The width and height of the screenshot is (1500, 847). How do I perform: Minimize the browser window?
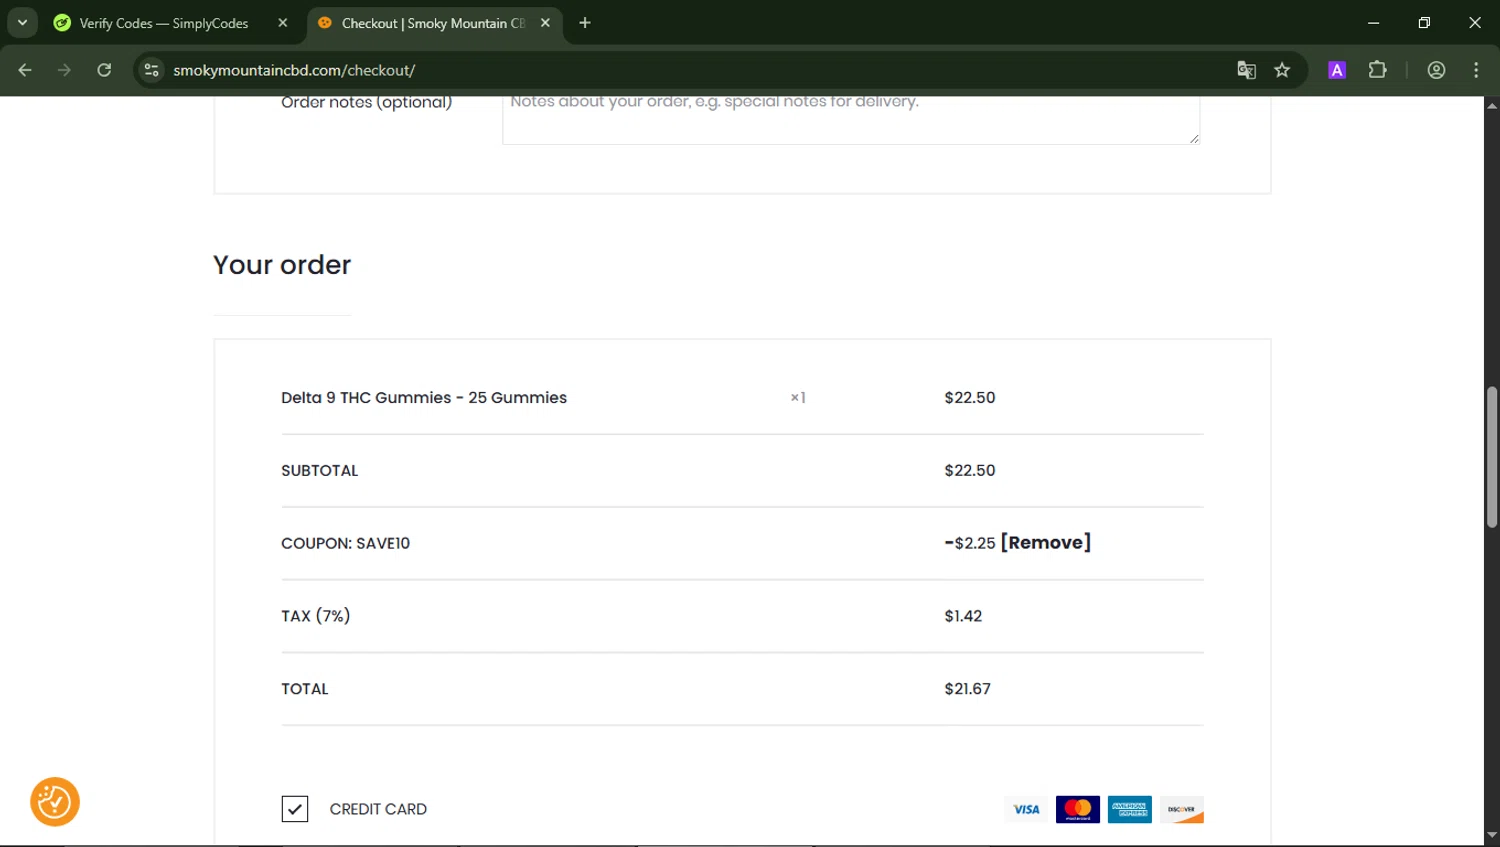click(1373, 23)
